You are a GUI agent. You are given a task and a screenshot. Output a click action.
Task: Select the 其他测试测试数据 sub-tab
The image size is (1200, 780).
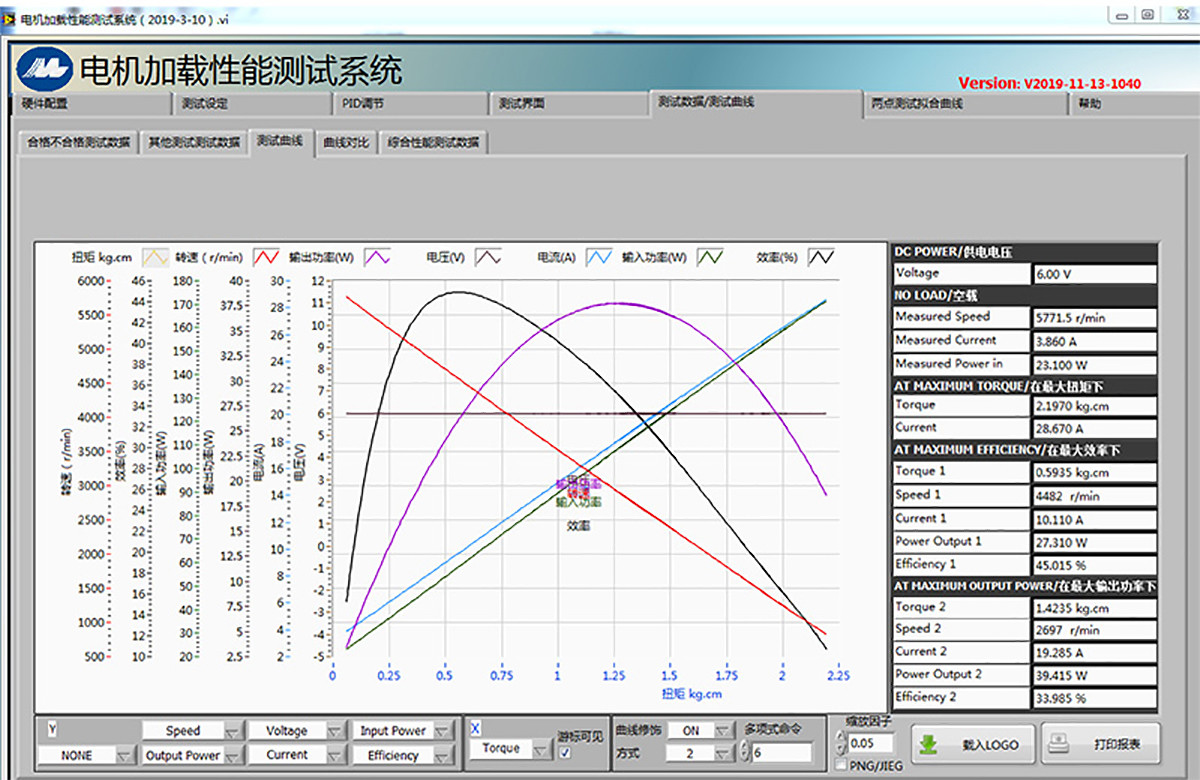(x=194, y=142)
